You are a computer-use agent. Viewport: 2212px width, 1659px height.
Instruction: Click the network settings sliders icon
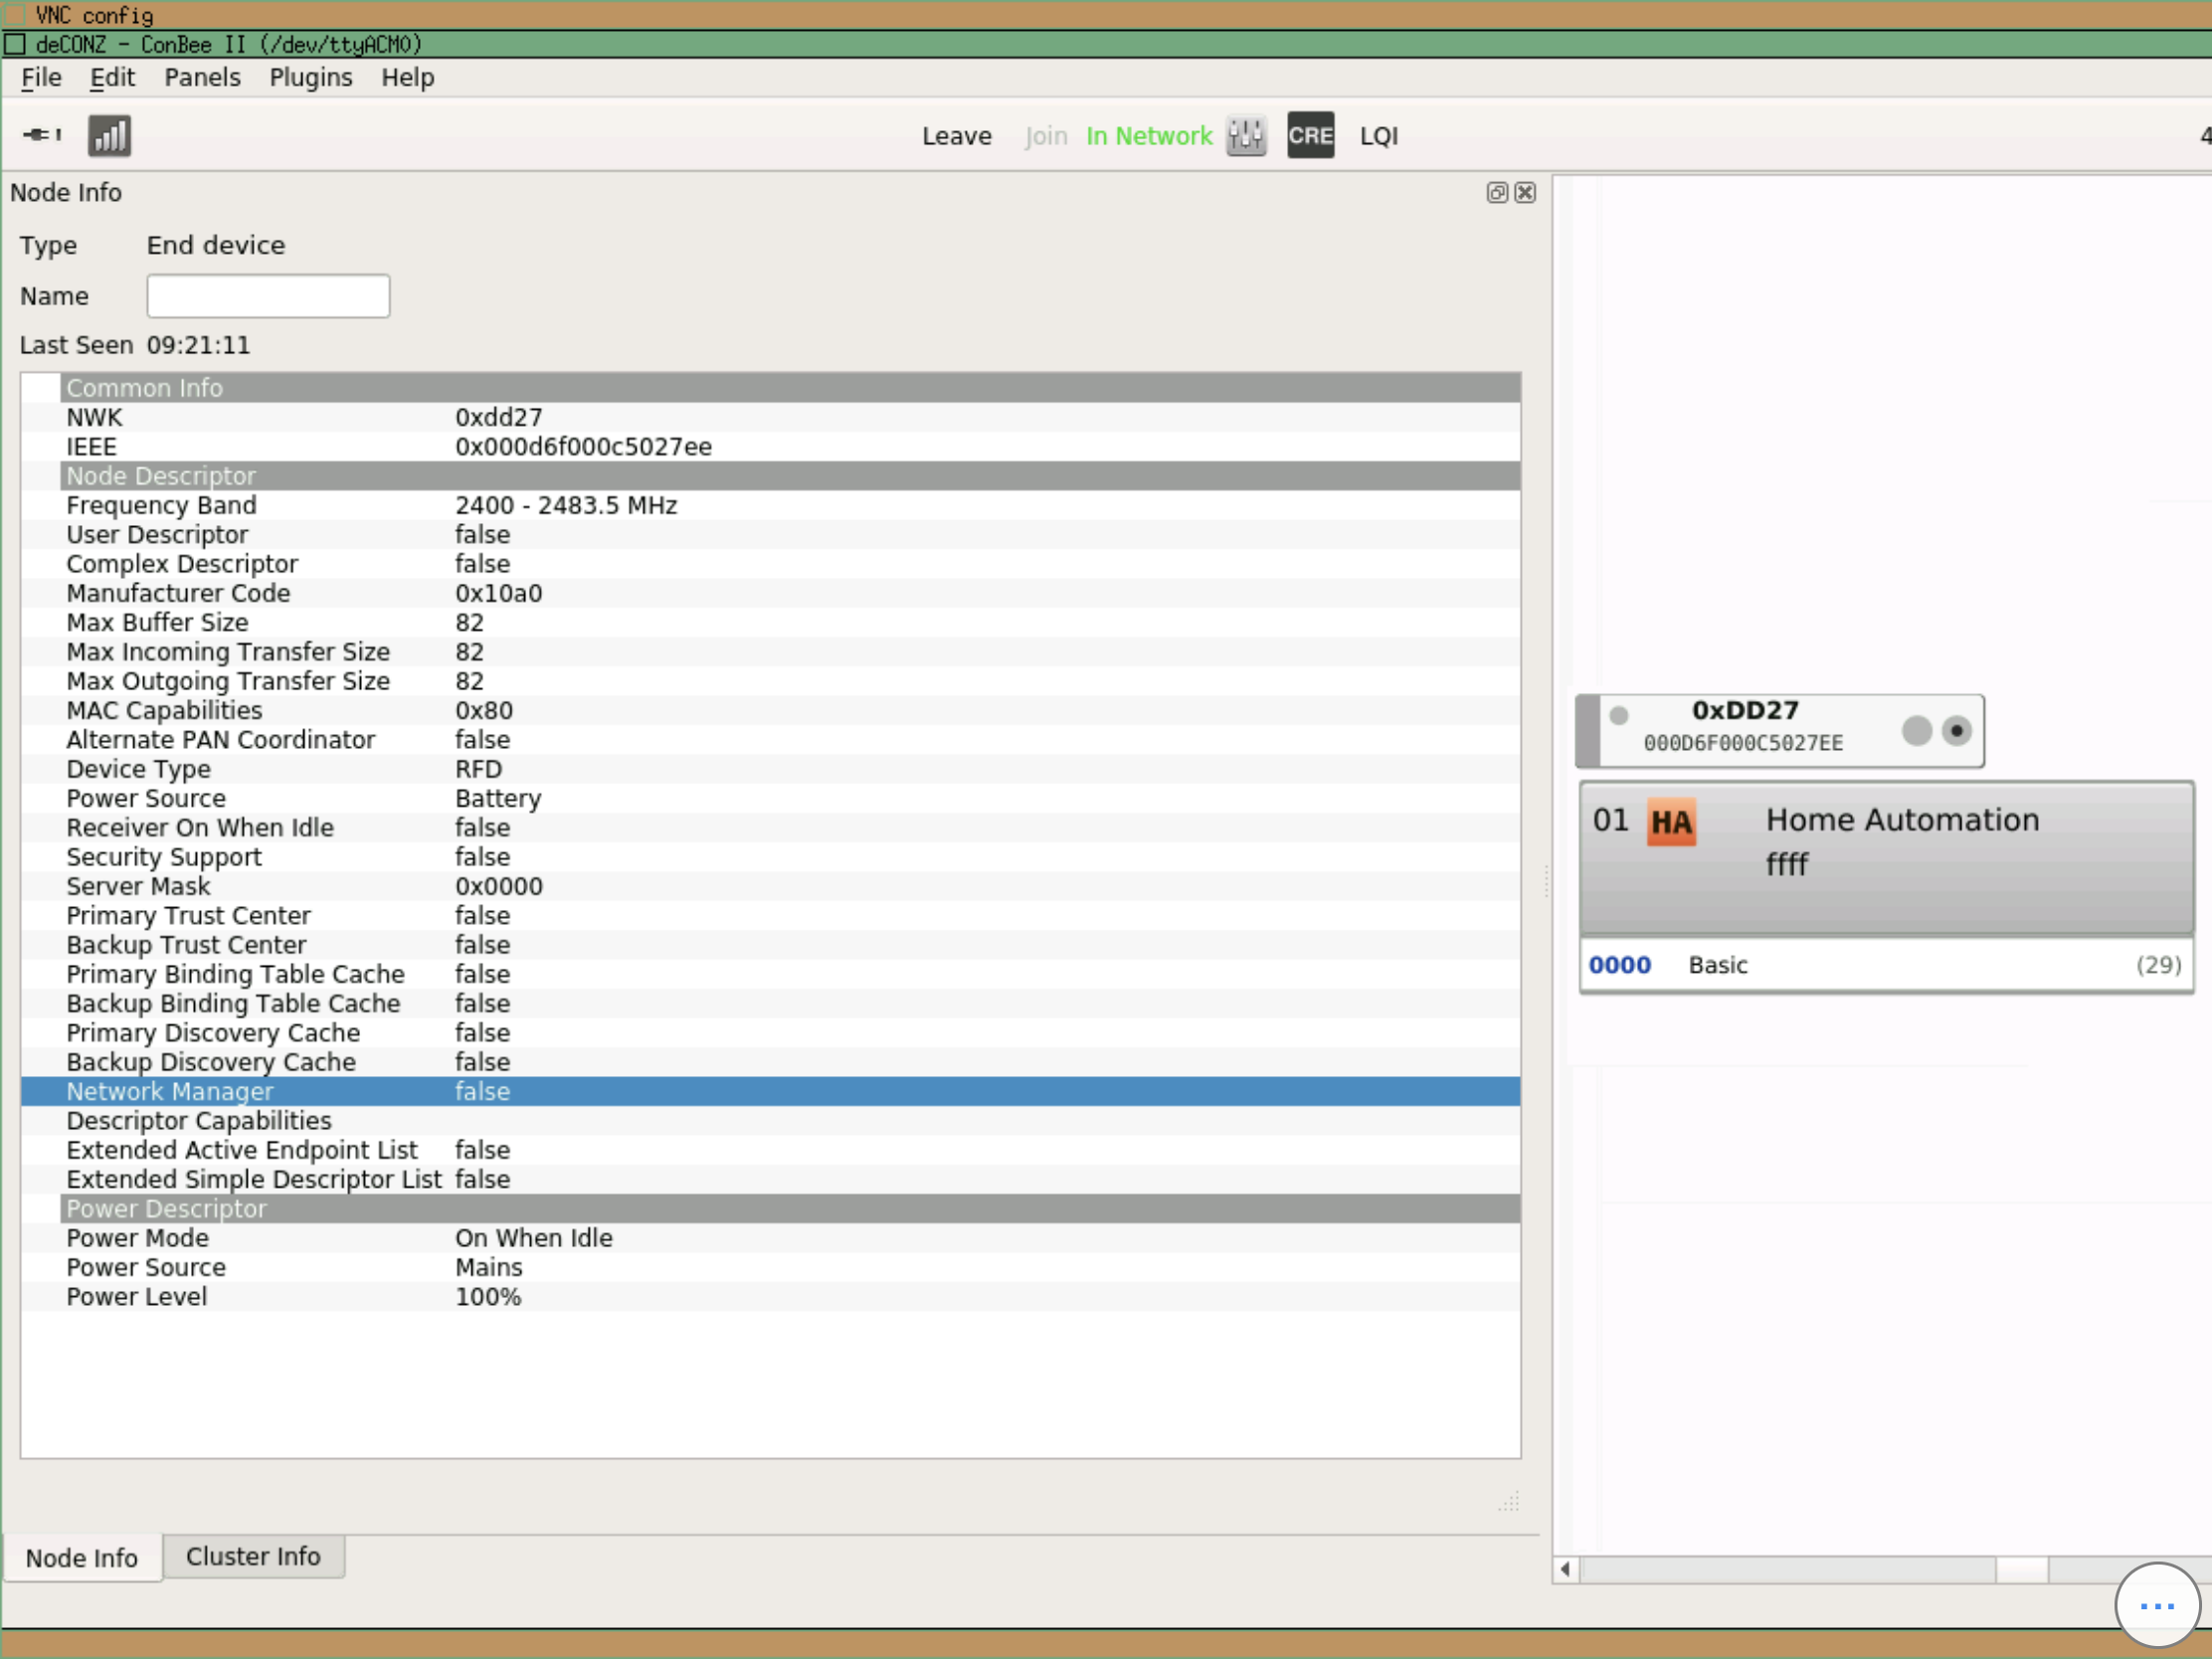(x=1245, y=135)
